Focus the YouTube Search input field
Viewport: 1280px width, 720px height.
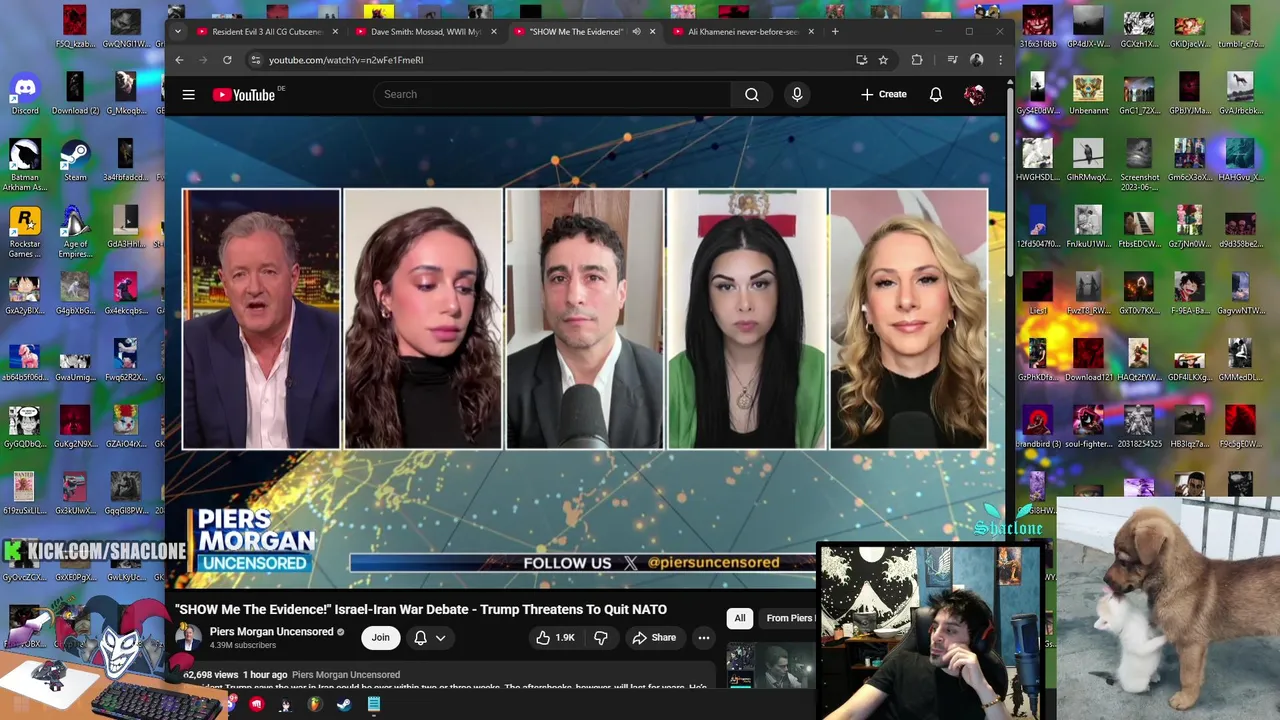tap(553, 94)
